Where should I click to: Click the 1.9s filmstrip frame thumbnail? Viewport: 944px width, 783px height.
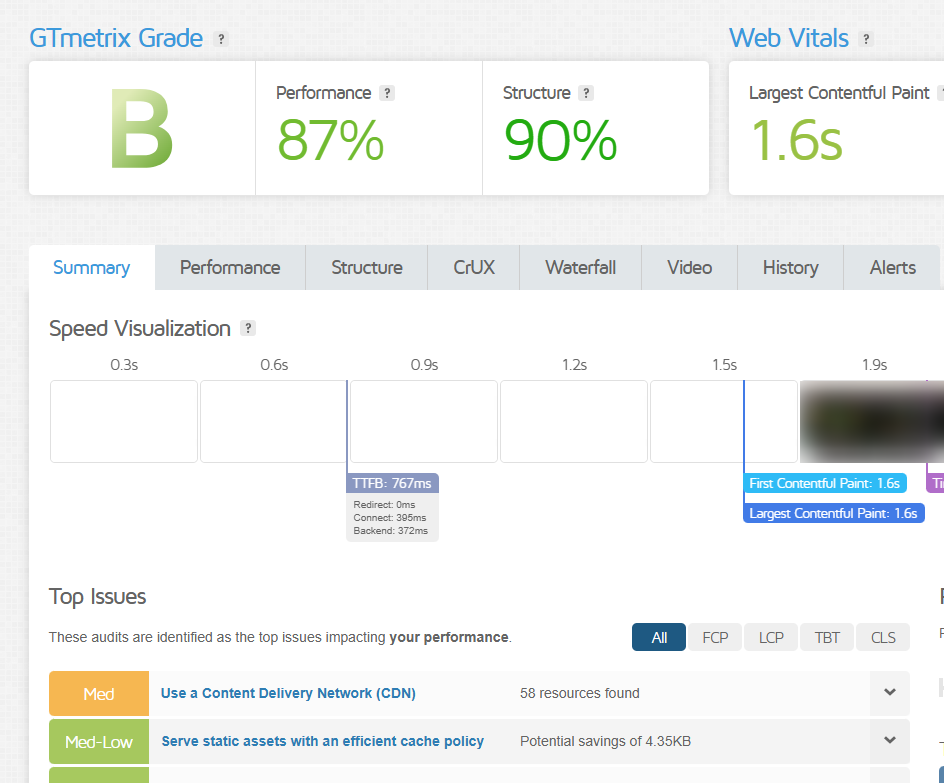(870, 421)
